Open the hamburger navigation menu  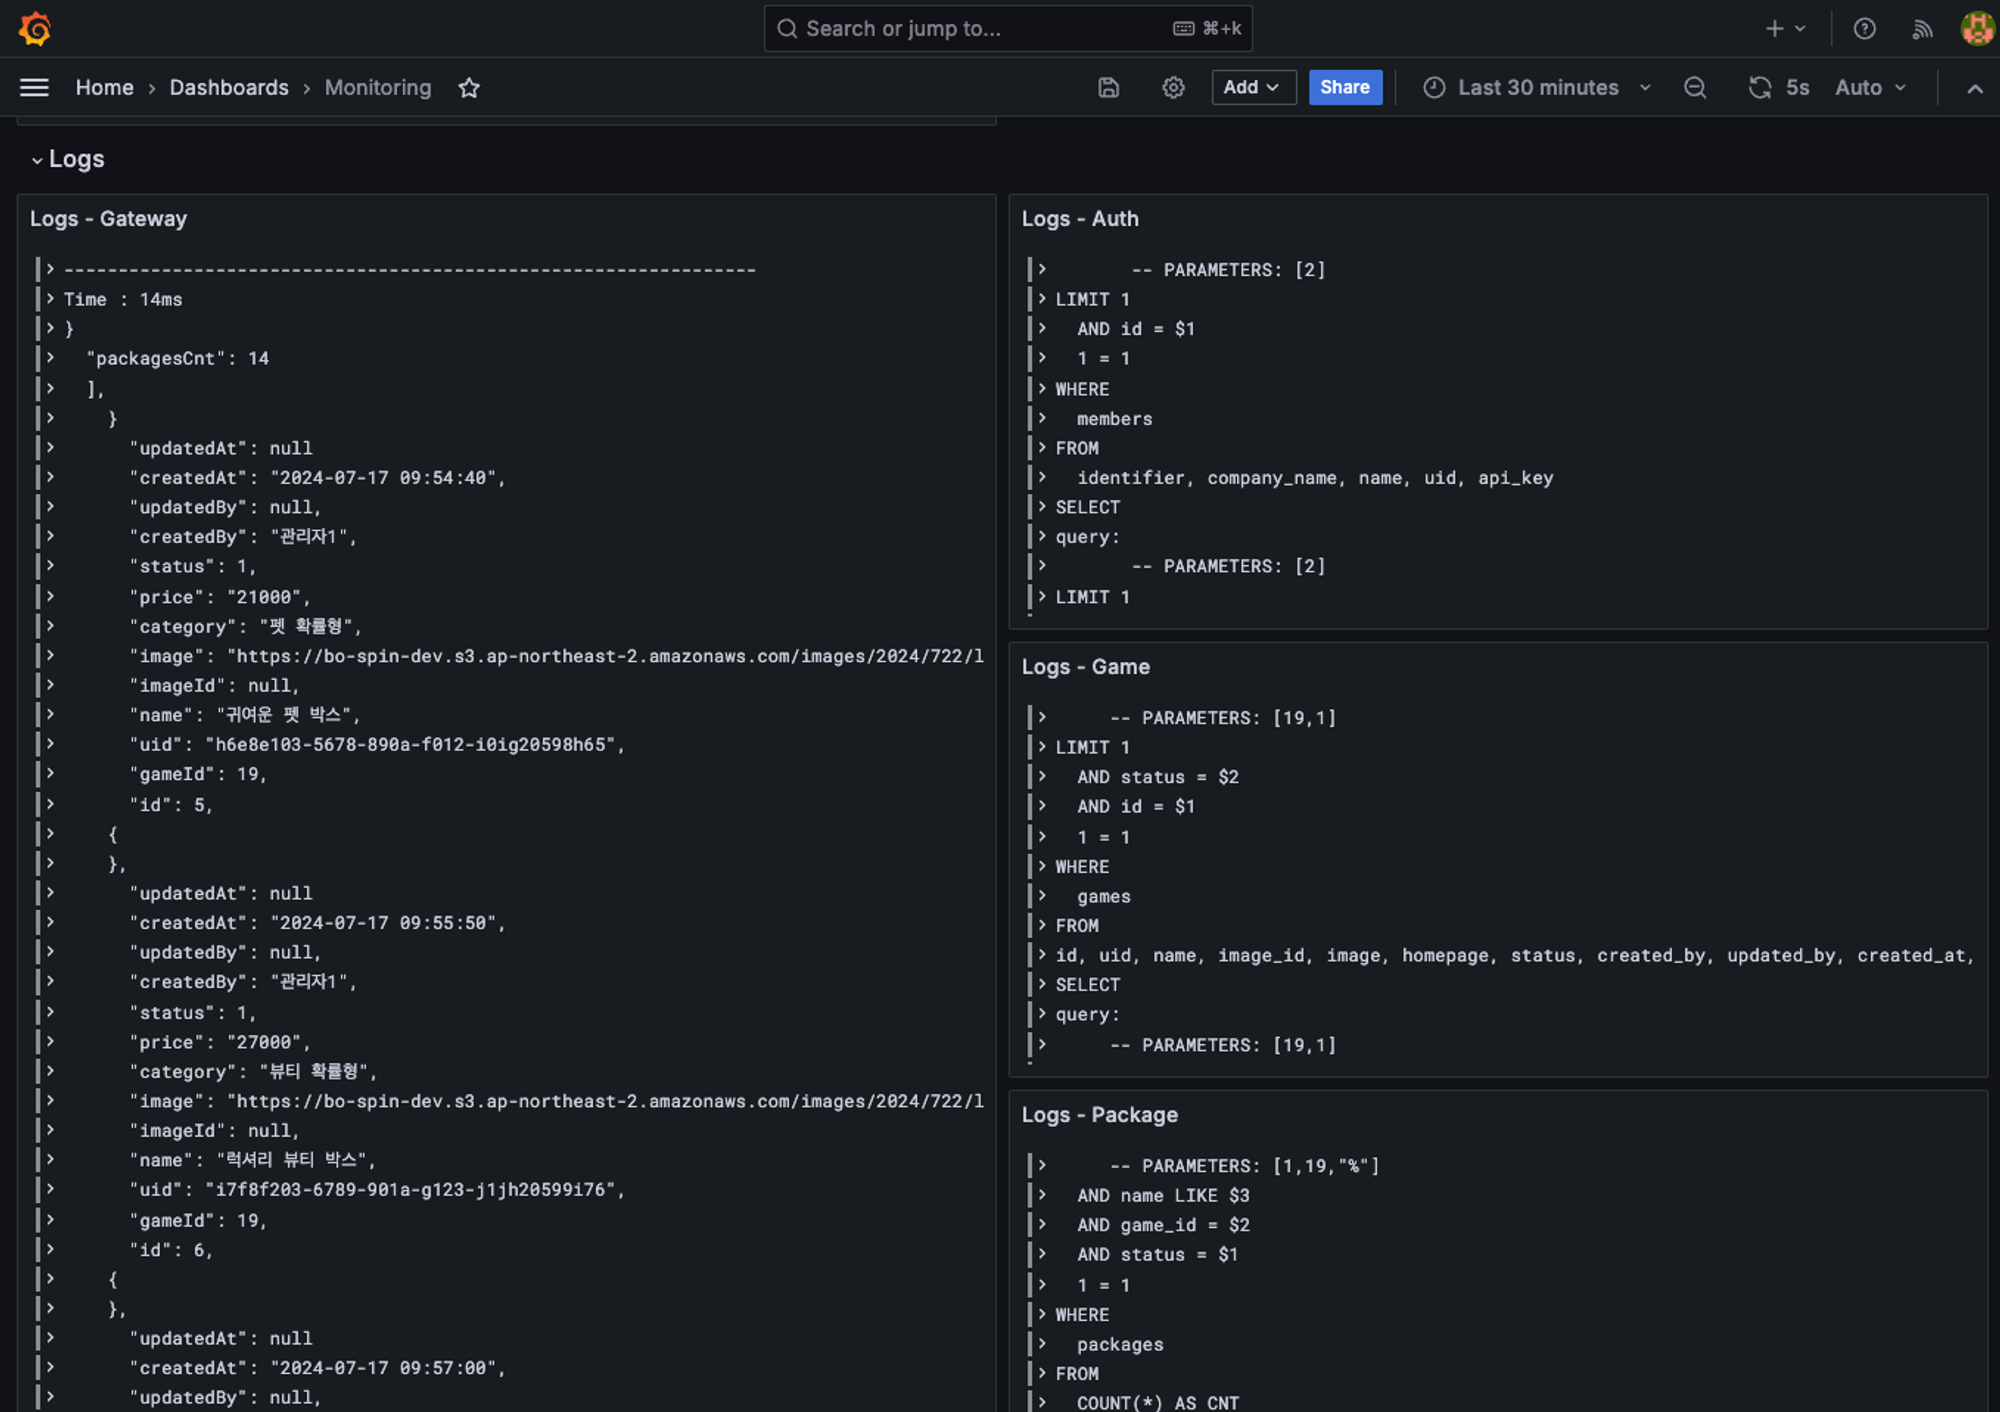(34, 88)
